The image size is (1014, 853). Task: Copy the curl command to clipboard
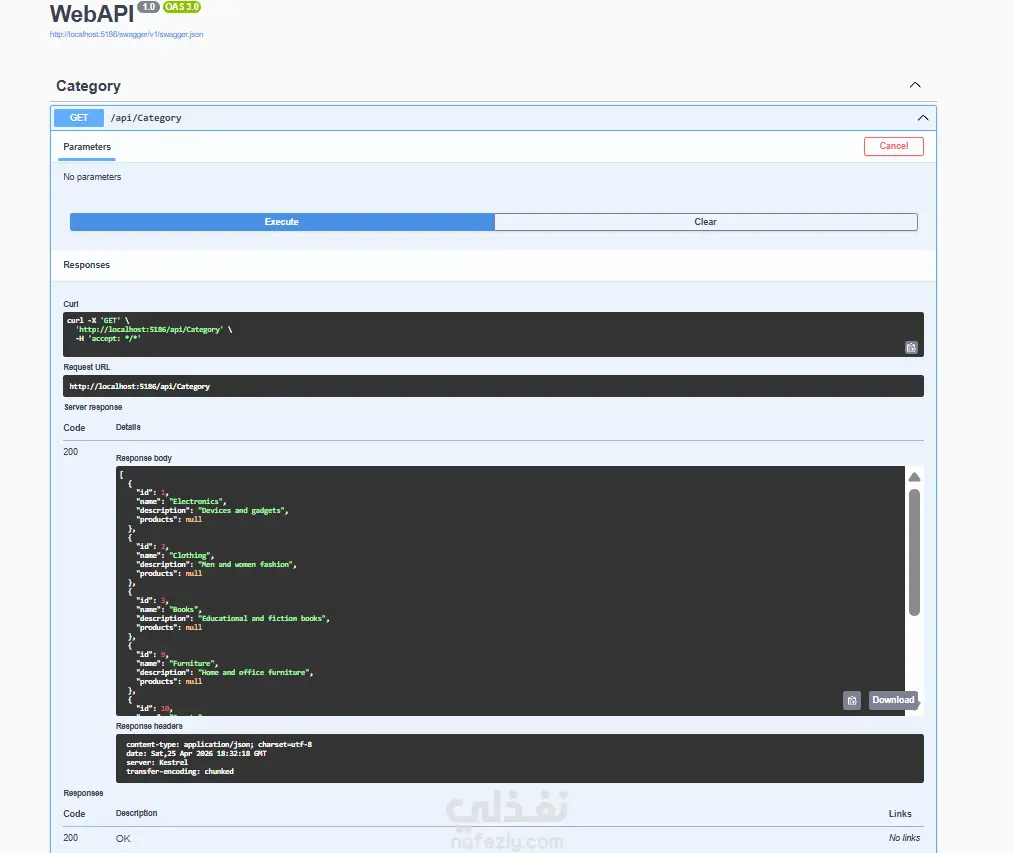911,347
